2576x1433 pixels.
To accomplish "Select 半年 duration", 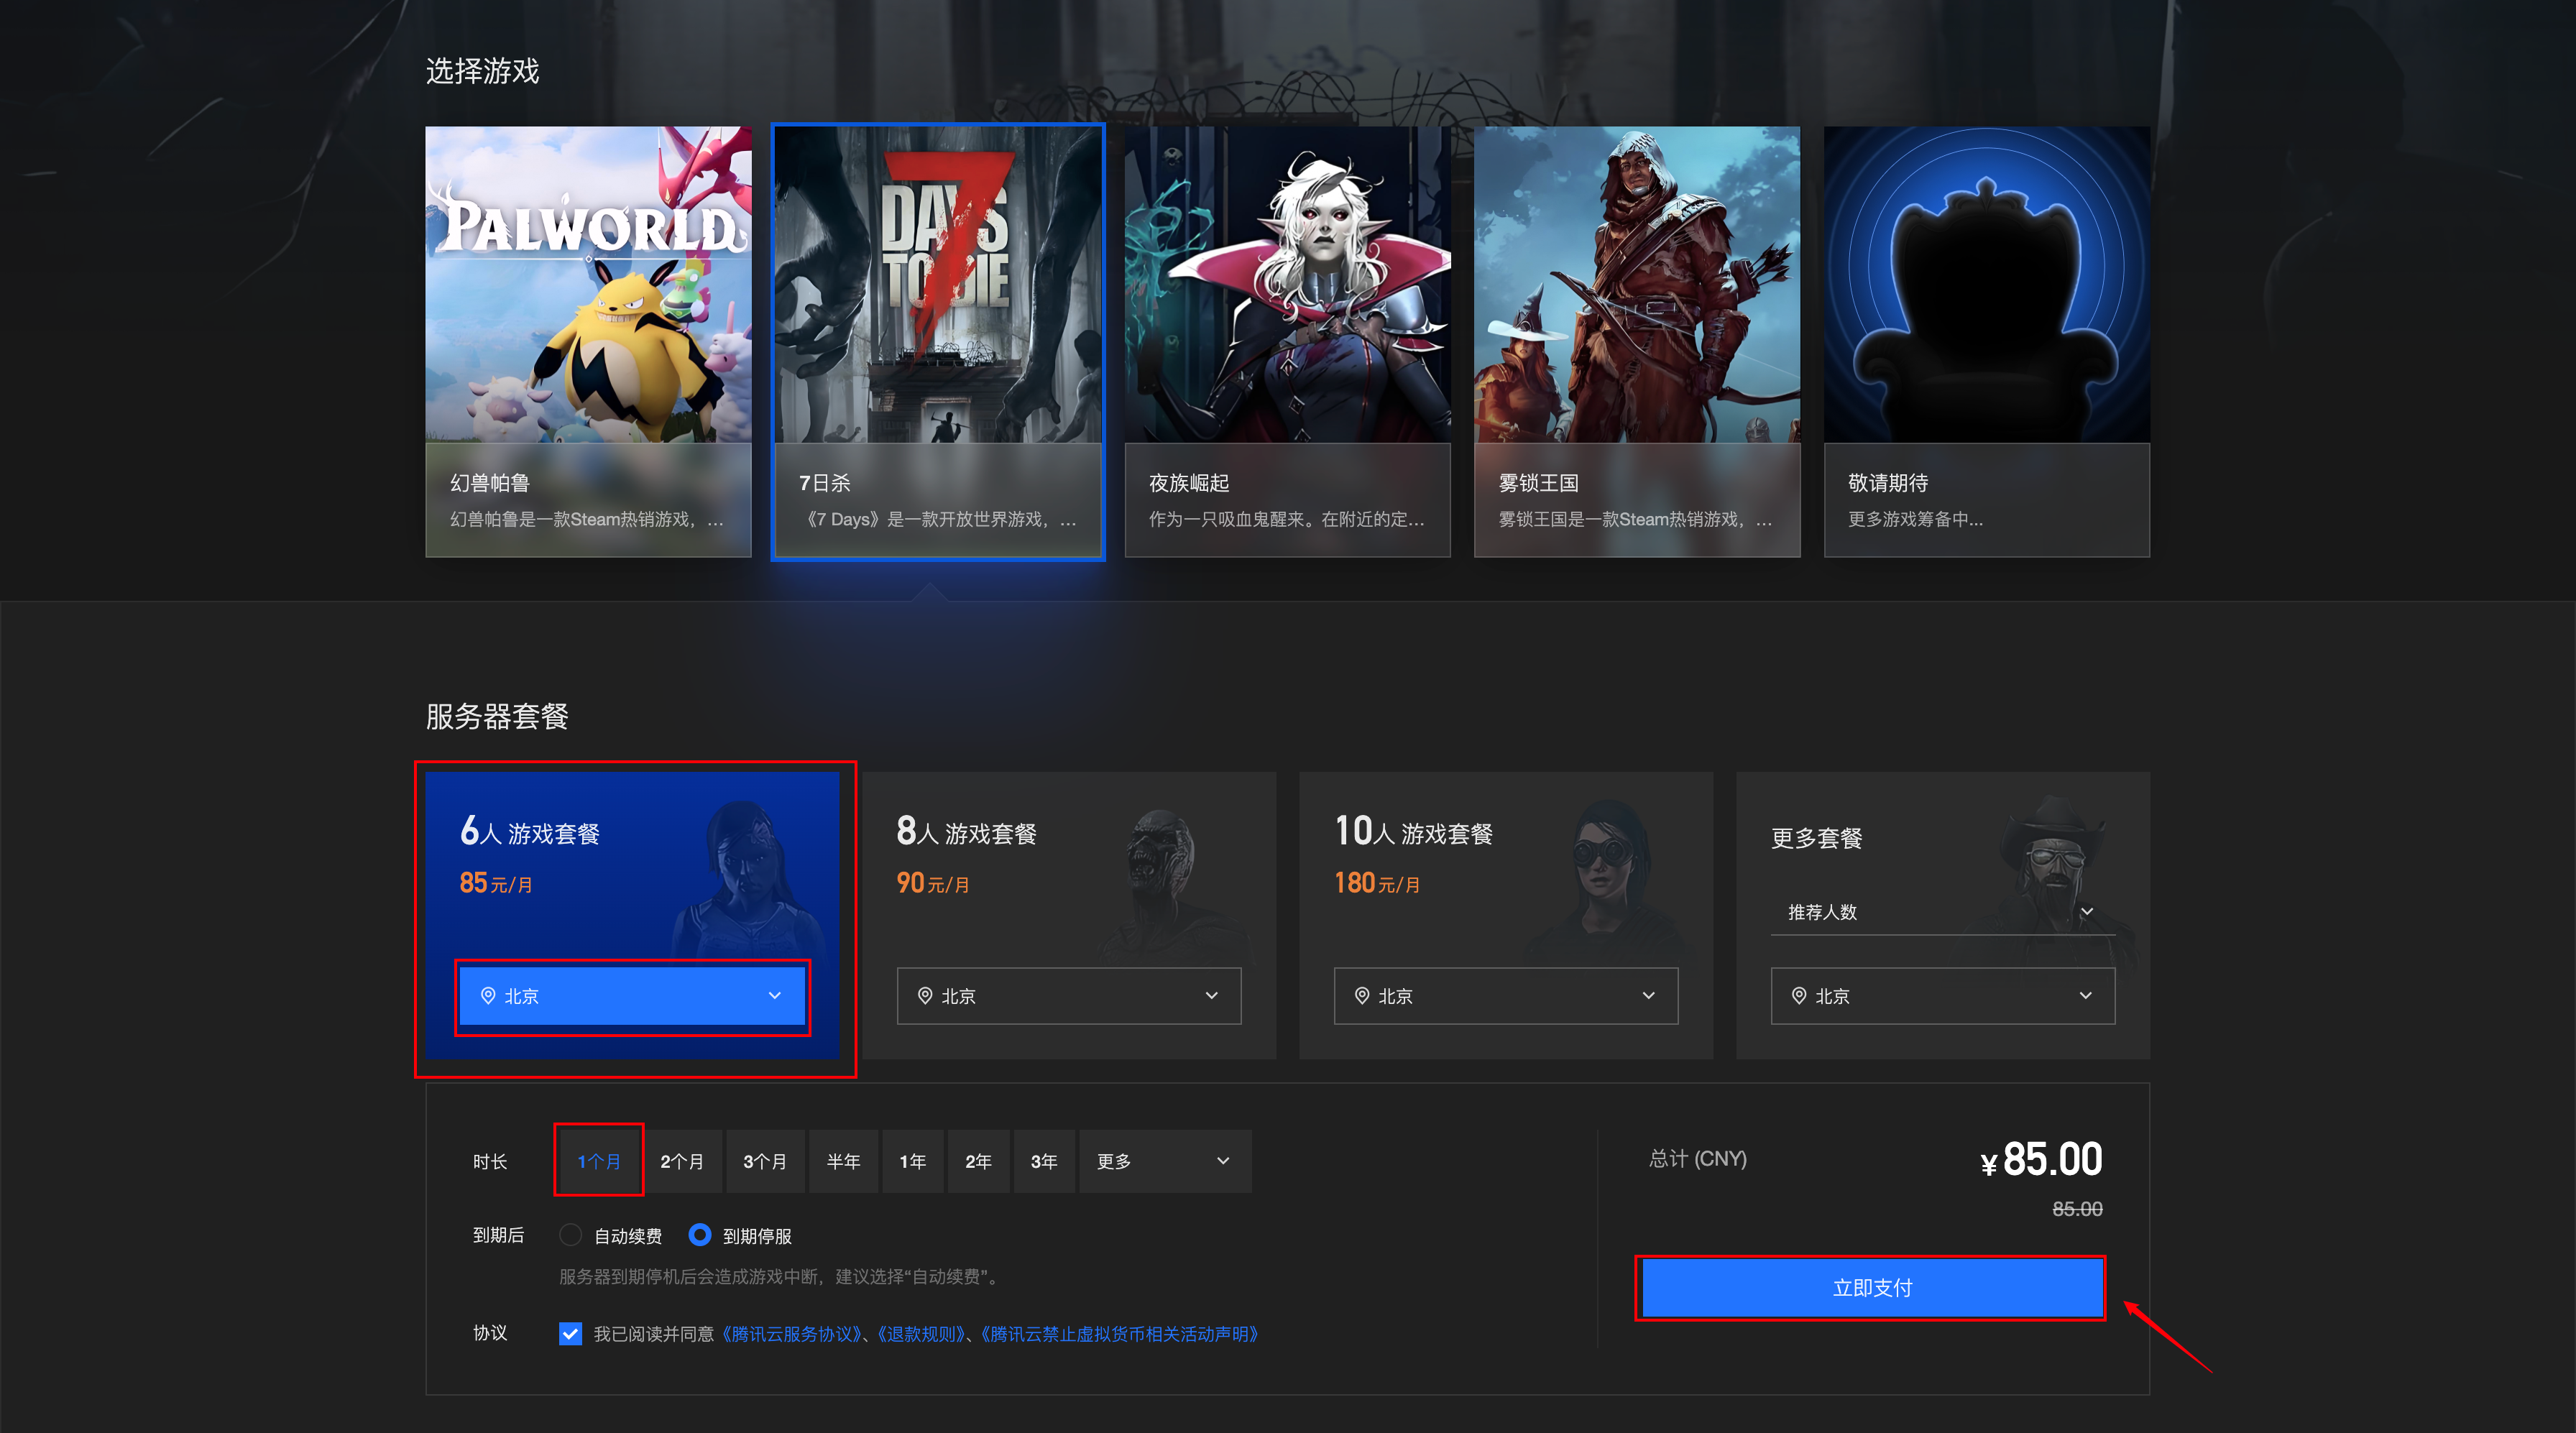I will tap(843, 1161).
